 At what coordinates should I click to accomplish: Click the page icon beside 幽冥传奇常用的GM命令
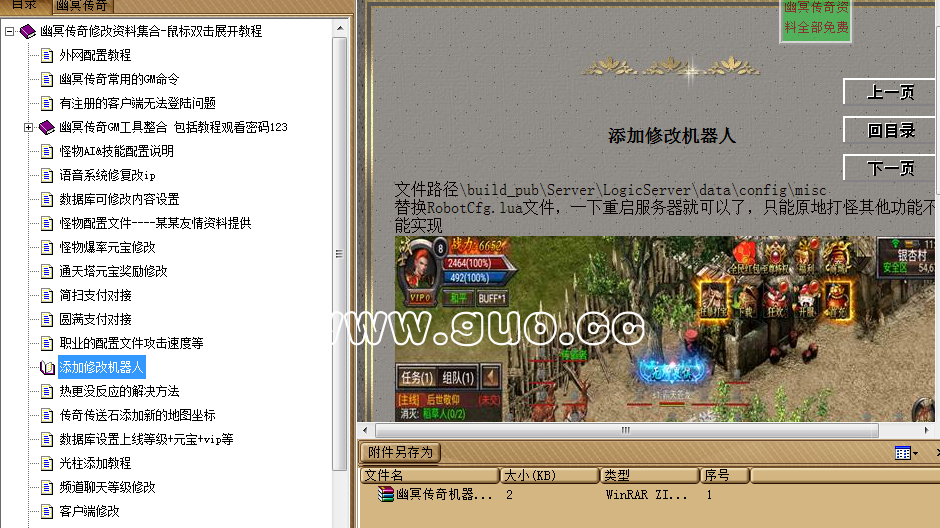coord(47,80)
